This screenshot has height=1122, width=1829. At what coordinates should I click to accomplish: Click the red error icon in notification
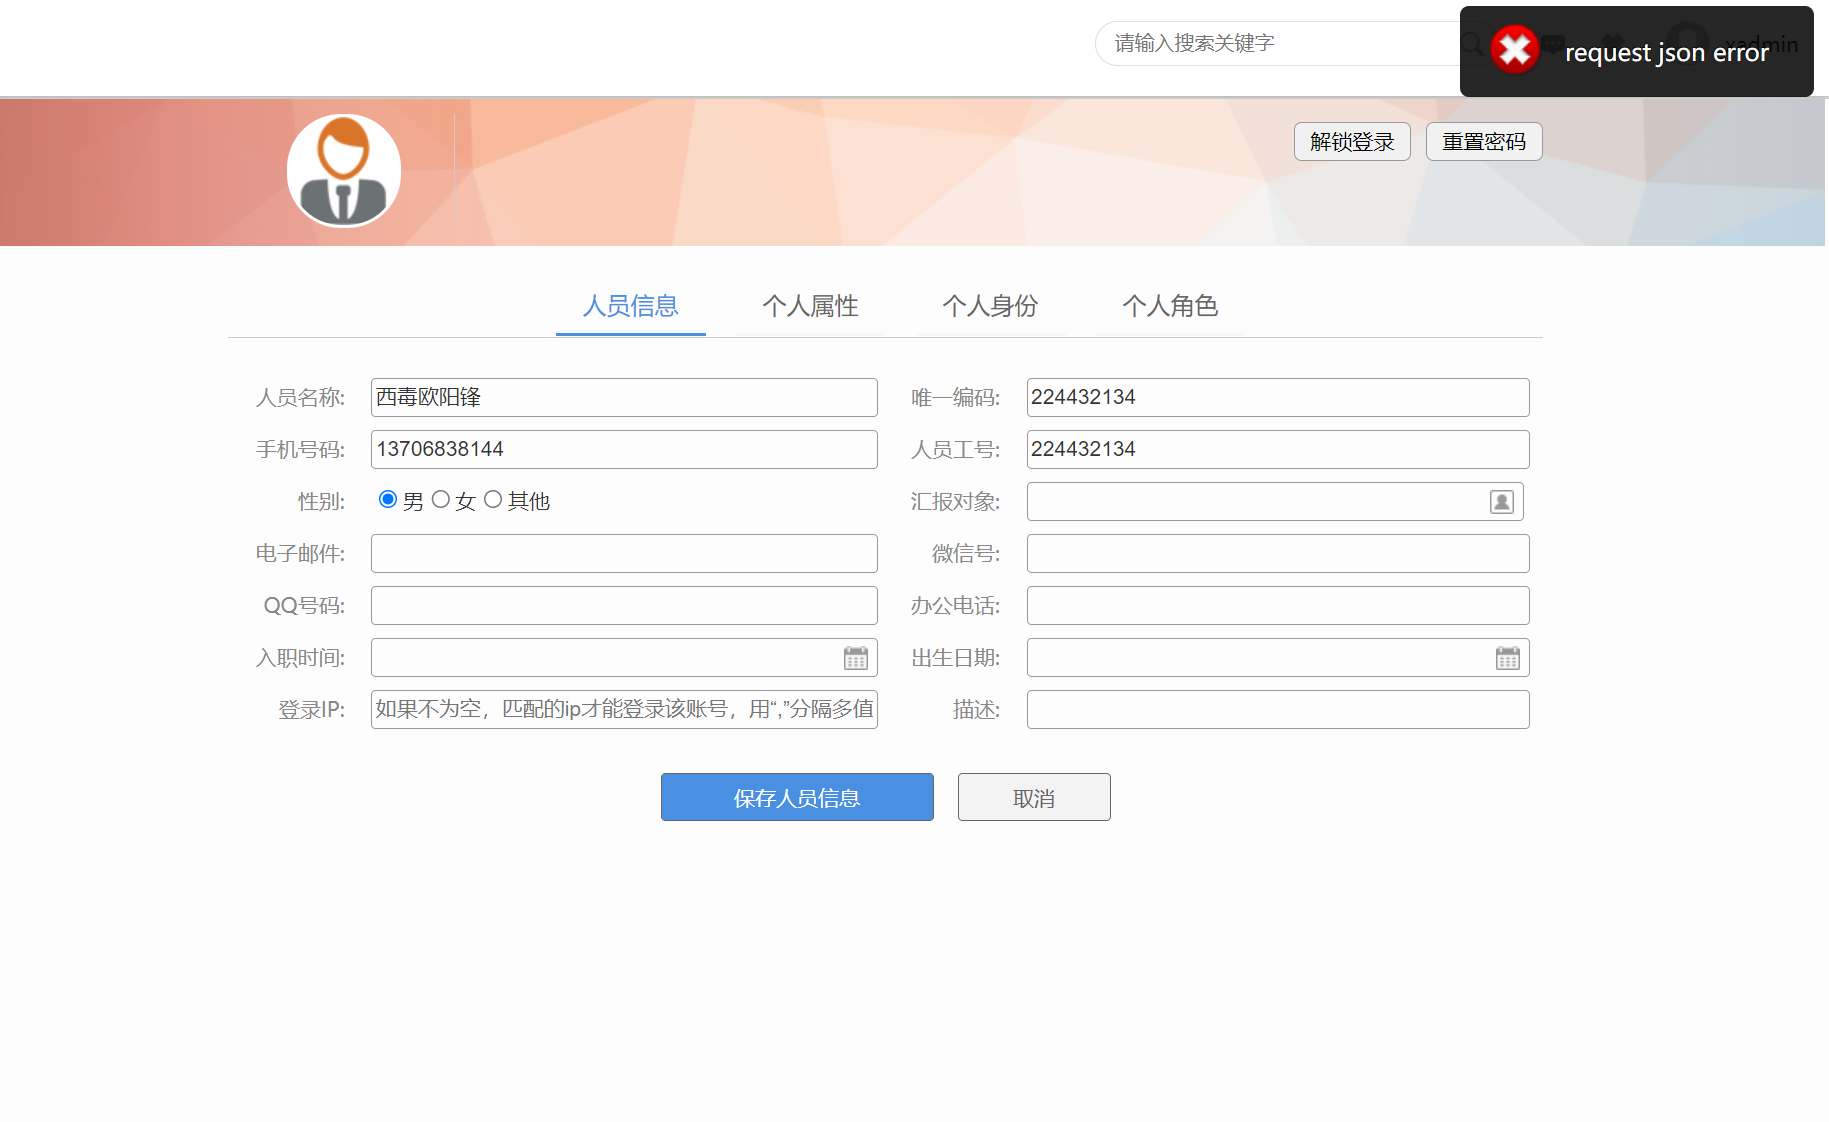point(1515,50)
